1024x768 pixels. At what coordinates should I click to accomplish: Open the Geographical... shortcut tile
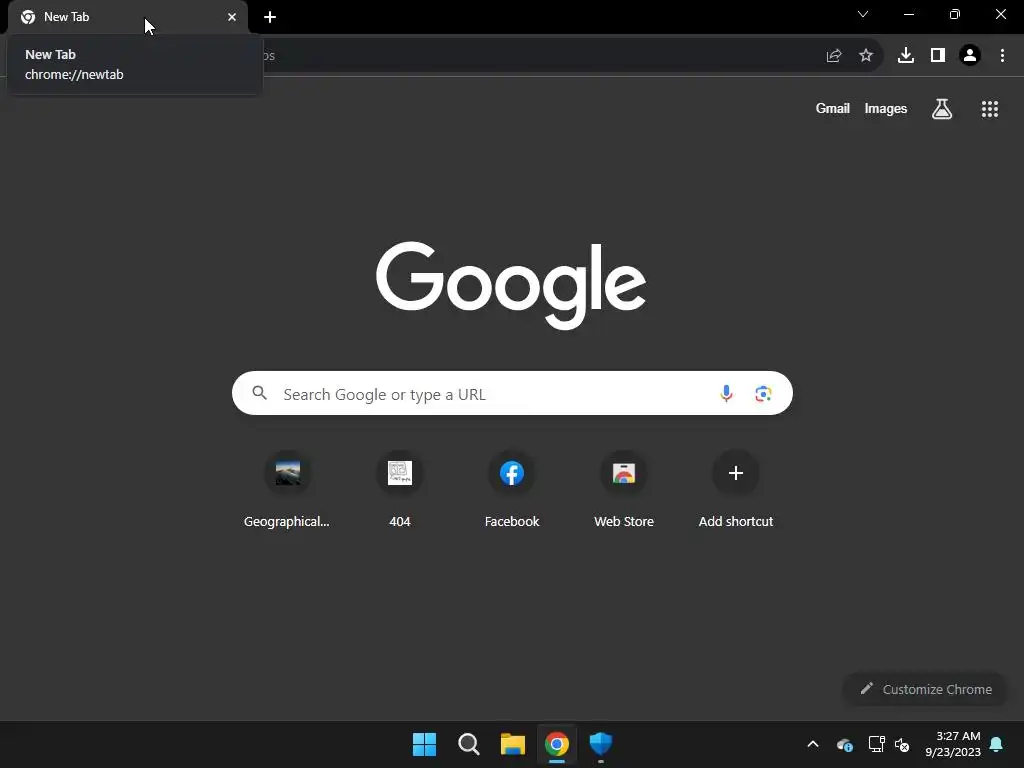pos(287,489)
